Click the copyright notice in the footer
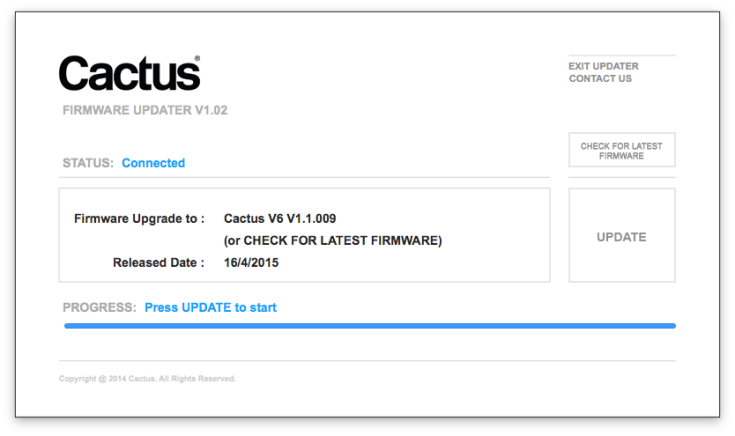Image resolution: width=735 pixels, height=436 pixels. click(x=147, y=379)
